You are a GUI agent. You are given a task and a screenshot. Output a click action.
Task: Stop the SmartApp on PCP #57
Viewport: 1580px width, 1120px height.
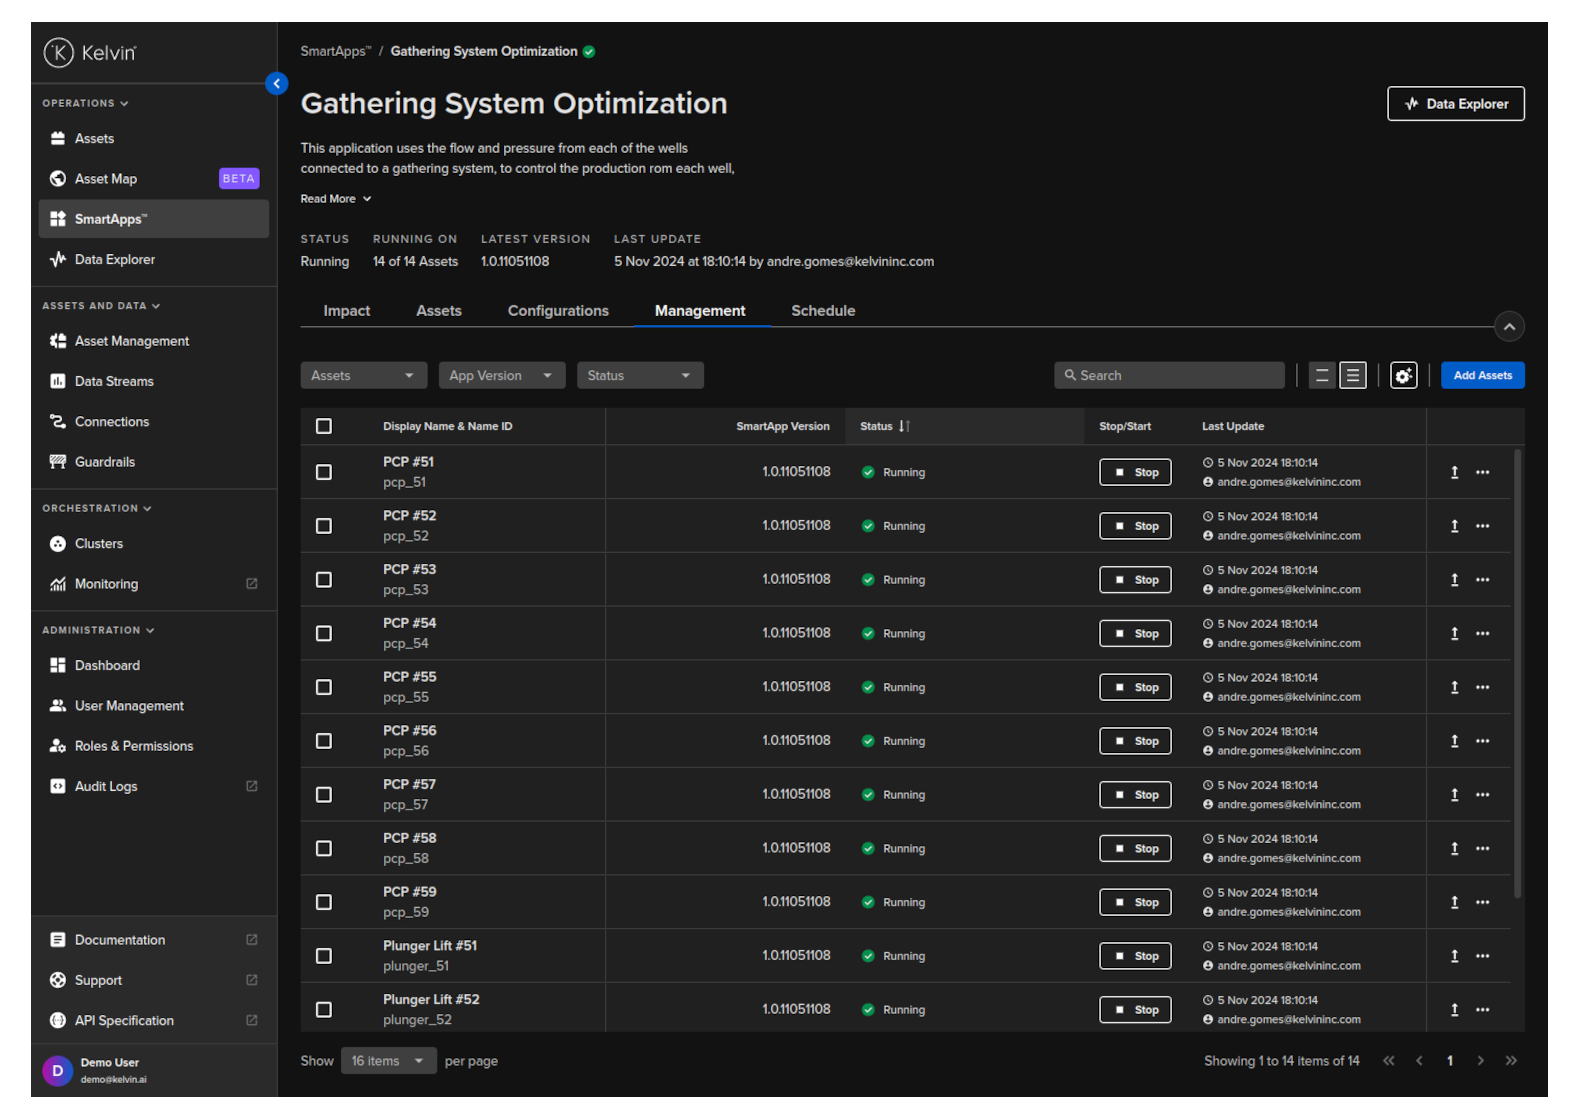[1135, 795]
